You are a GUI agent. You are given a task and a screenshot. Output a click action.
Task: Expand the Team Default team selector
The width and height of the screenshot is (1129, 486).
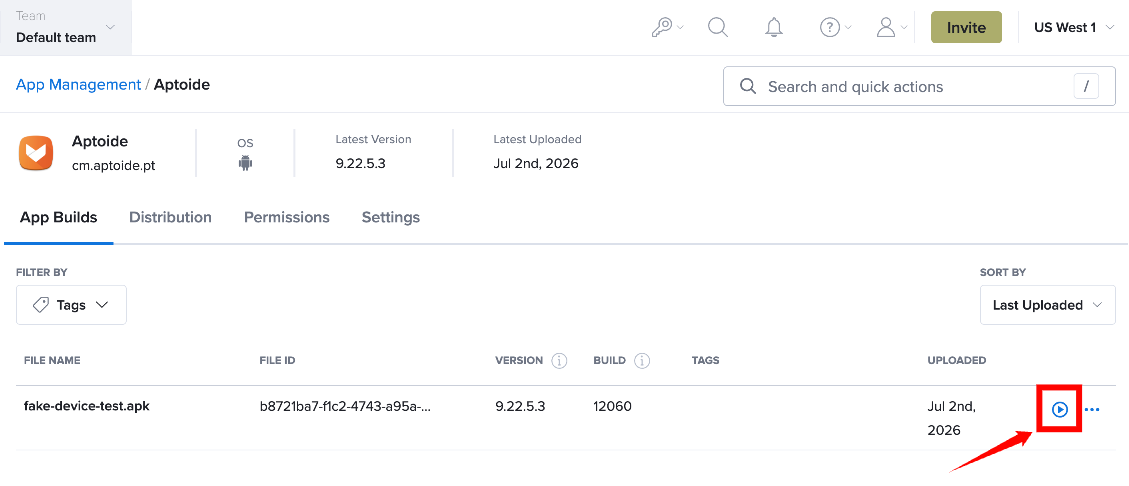66,27
